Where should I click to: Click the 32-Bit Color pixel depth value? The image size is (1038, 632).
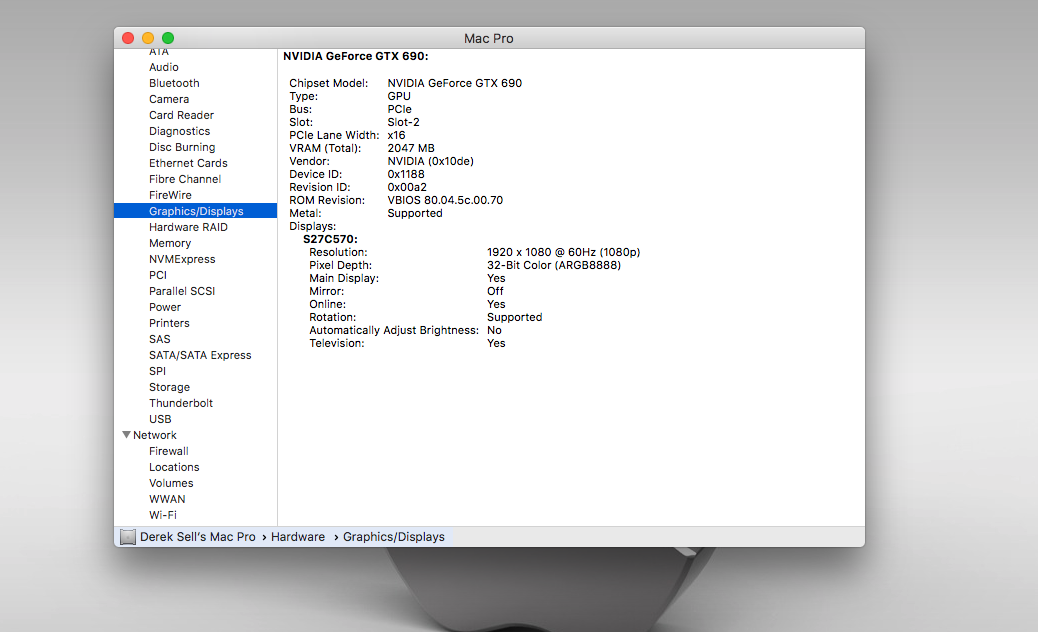point(554,265)
